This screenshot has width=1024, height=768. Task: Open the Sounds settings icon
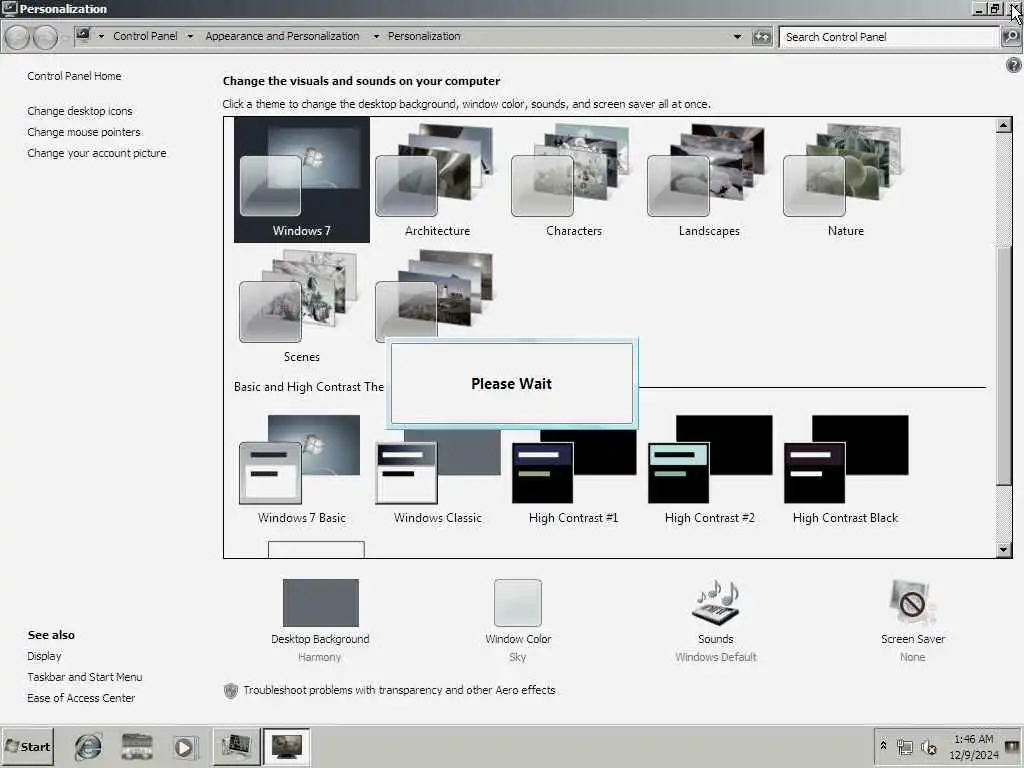point(715,603)
